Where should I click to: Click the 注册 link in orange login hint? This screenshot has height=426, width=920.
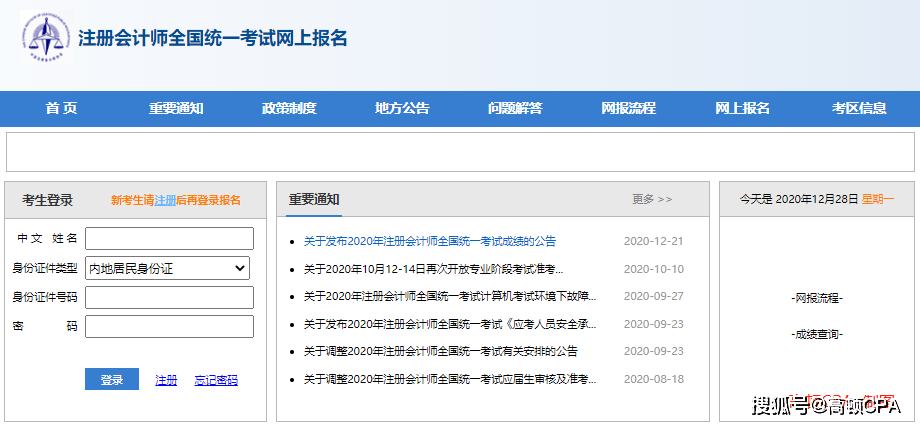(x=165, y=201)
